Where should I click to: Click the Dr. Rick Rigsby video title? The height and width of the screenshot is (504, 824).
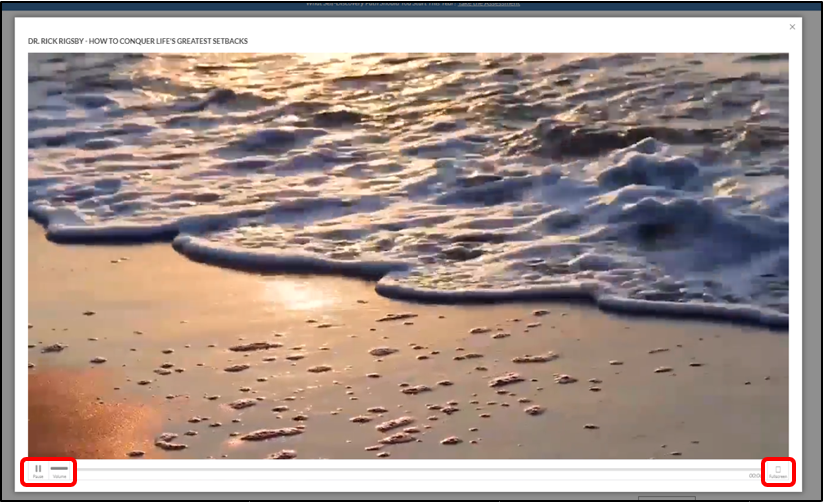pos(138,41)
